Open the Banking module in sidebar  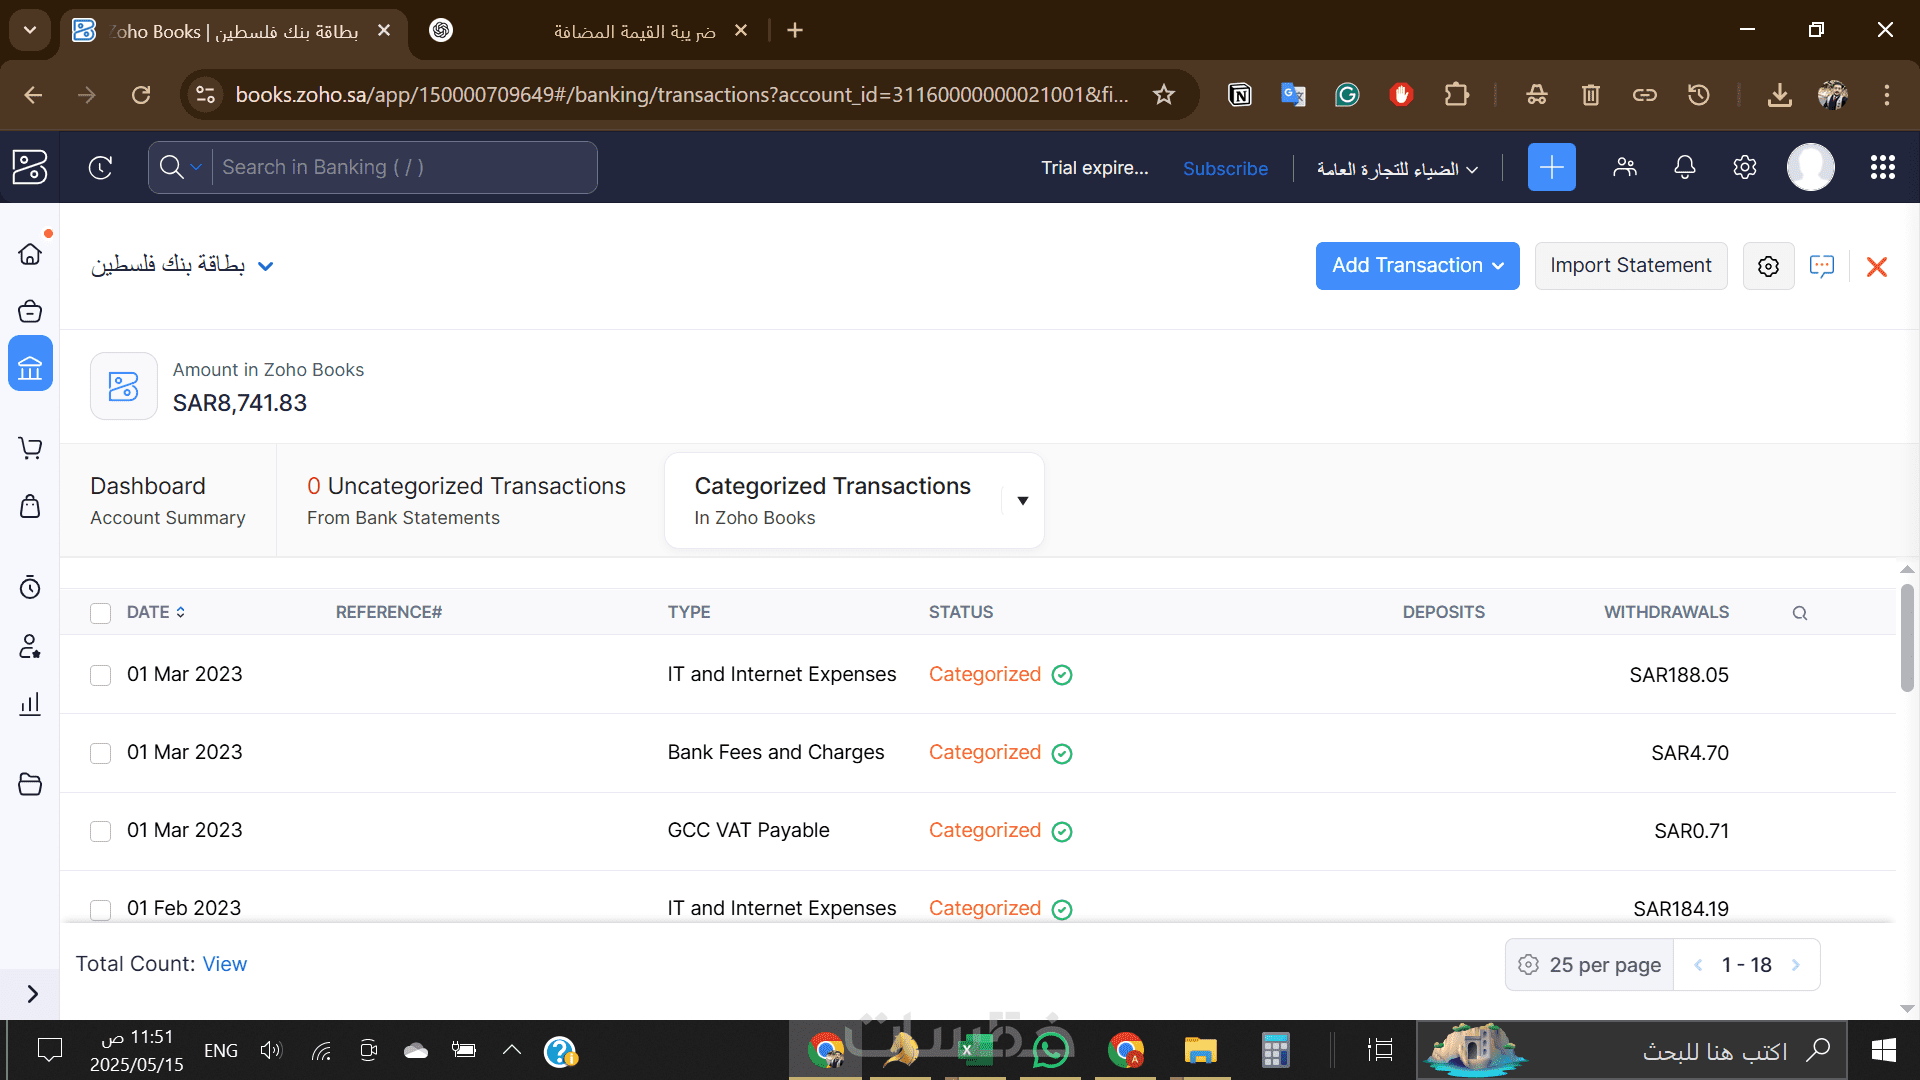[x=30, y=366]
